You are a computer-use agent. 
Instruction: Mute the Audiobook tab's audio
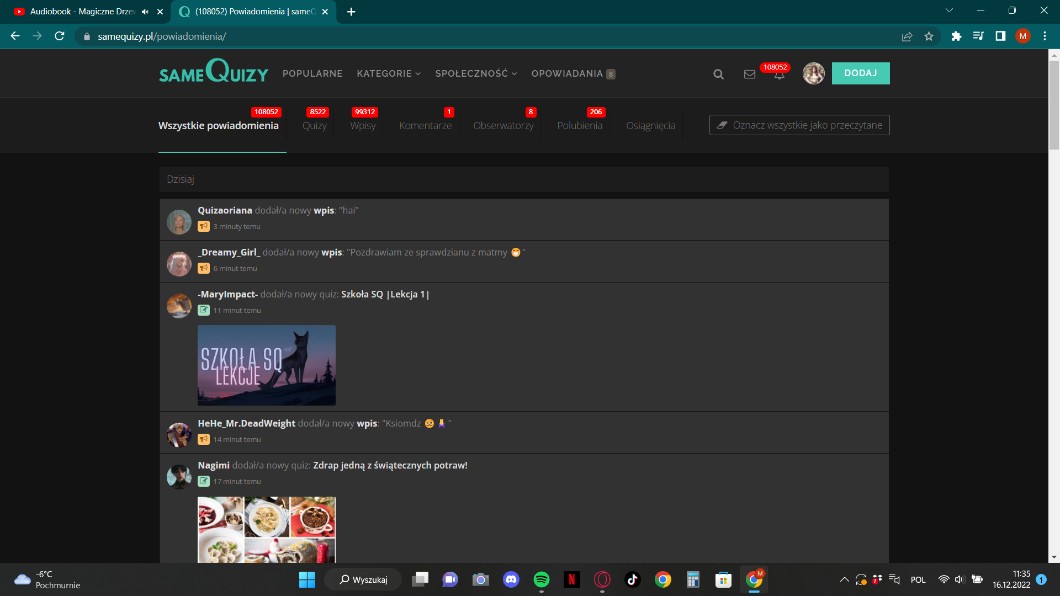coord(146,12)
